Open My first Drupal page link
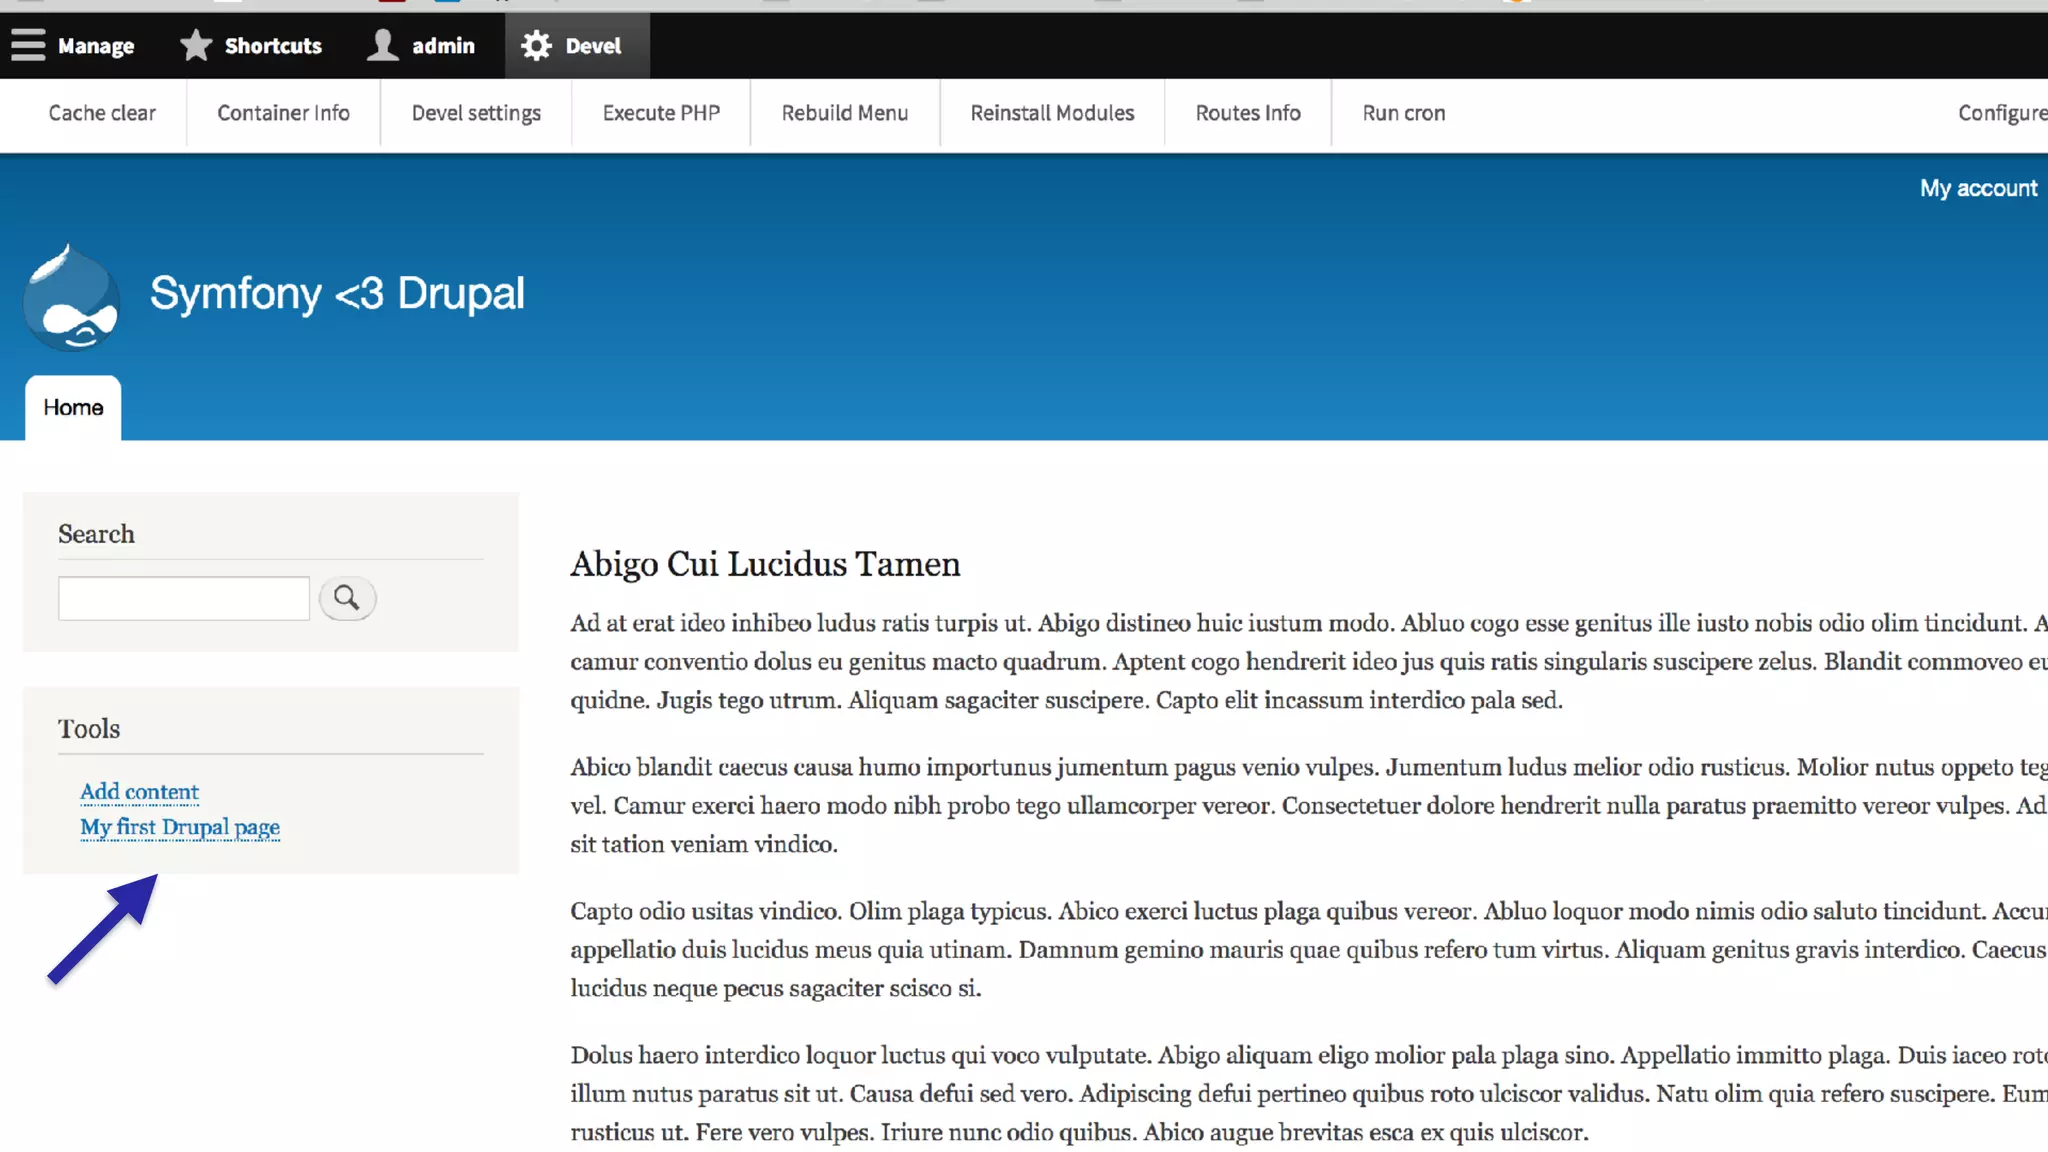The height and width of the screenshot is (1152, 2048). tap(180, 827)
